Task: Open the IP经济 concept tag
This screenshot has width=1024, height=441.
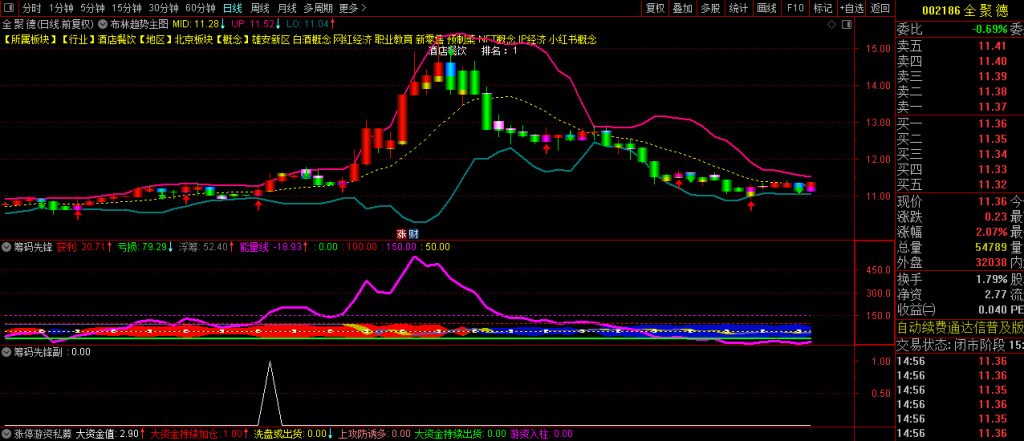Action: click(532, 39)
